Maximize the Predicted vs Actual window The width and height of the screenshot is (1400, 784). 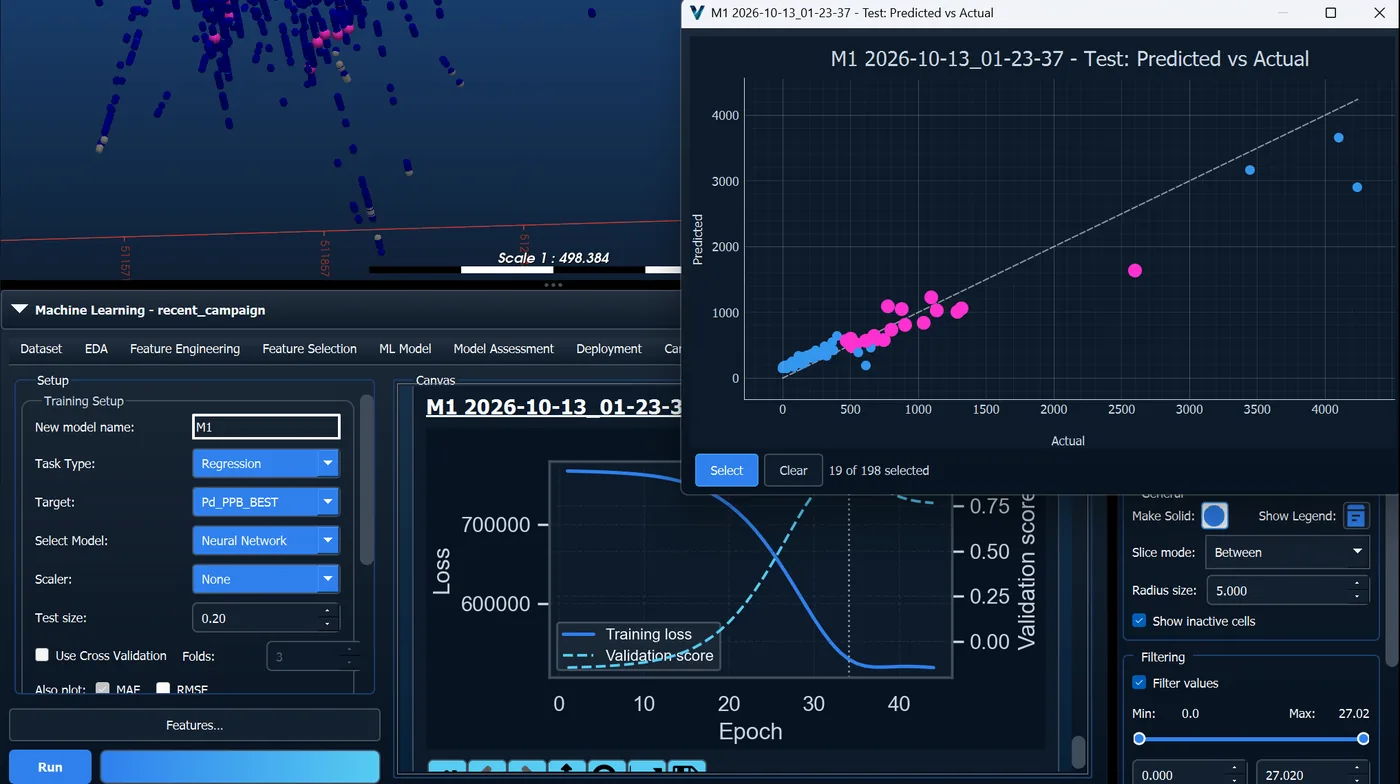(x=1330, y=13)
